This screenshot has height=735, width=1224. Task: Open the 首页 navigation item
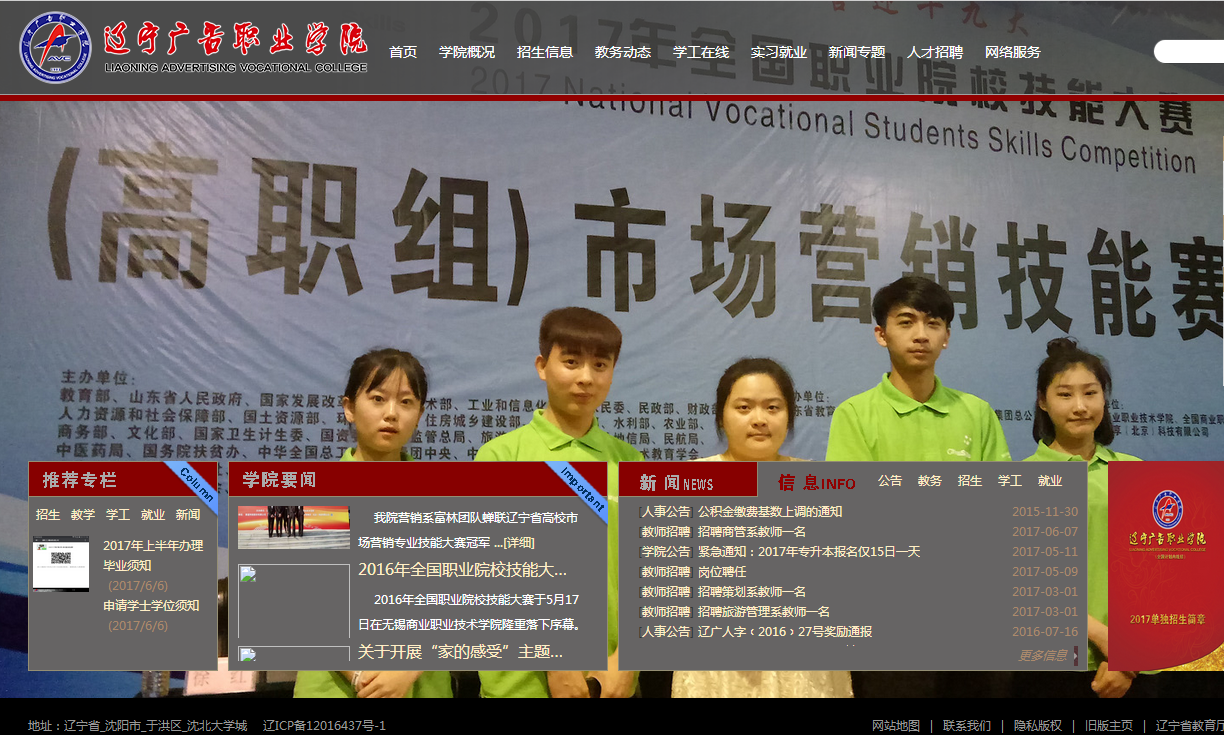tap(403, 52)
